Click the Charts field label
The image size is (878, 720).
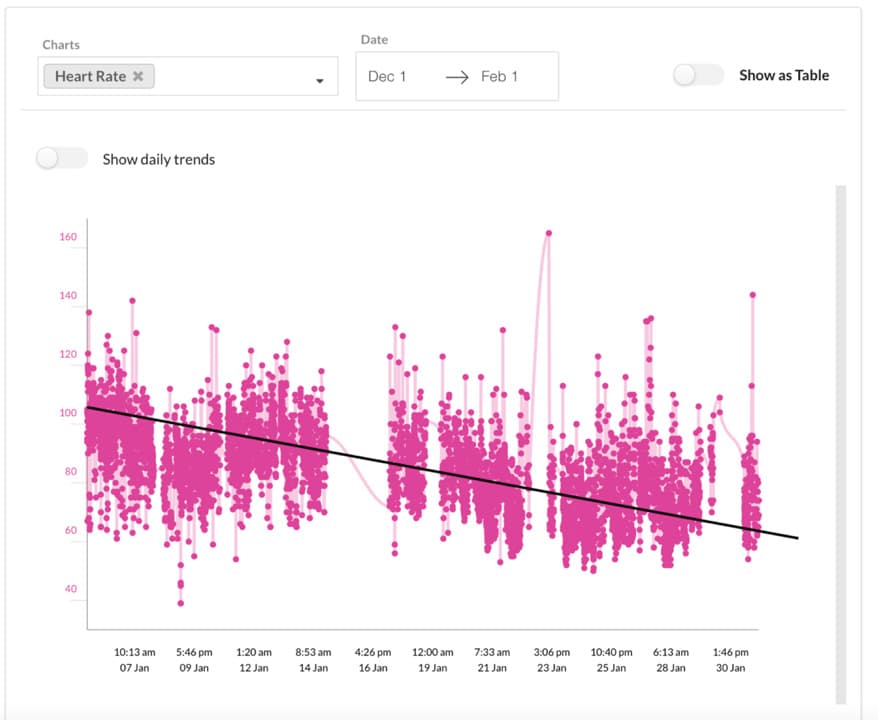61,45
